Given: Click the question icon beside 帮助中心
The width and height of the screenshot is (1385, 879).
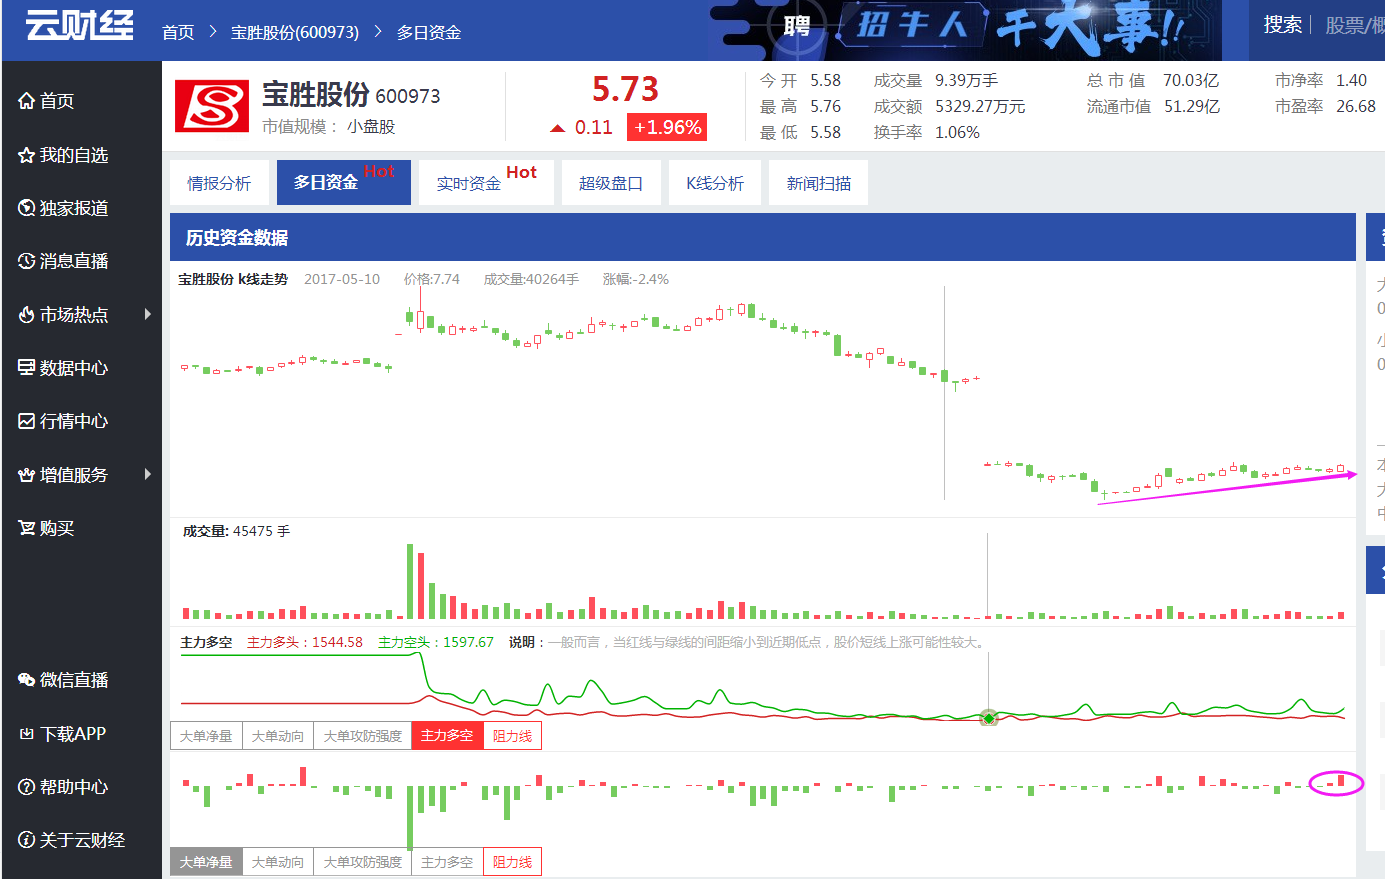Looking at the screenshot, I should point(27,787).
